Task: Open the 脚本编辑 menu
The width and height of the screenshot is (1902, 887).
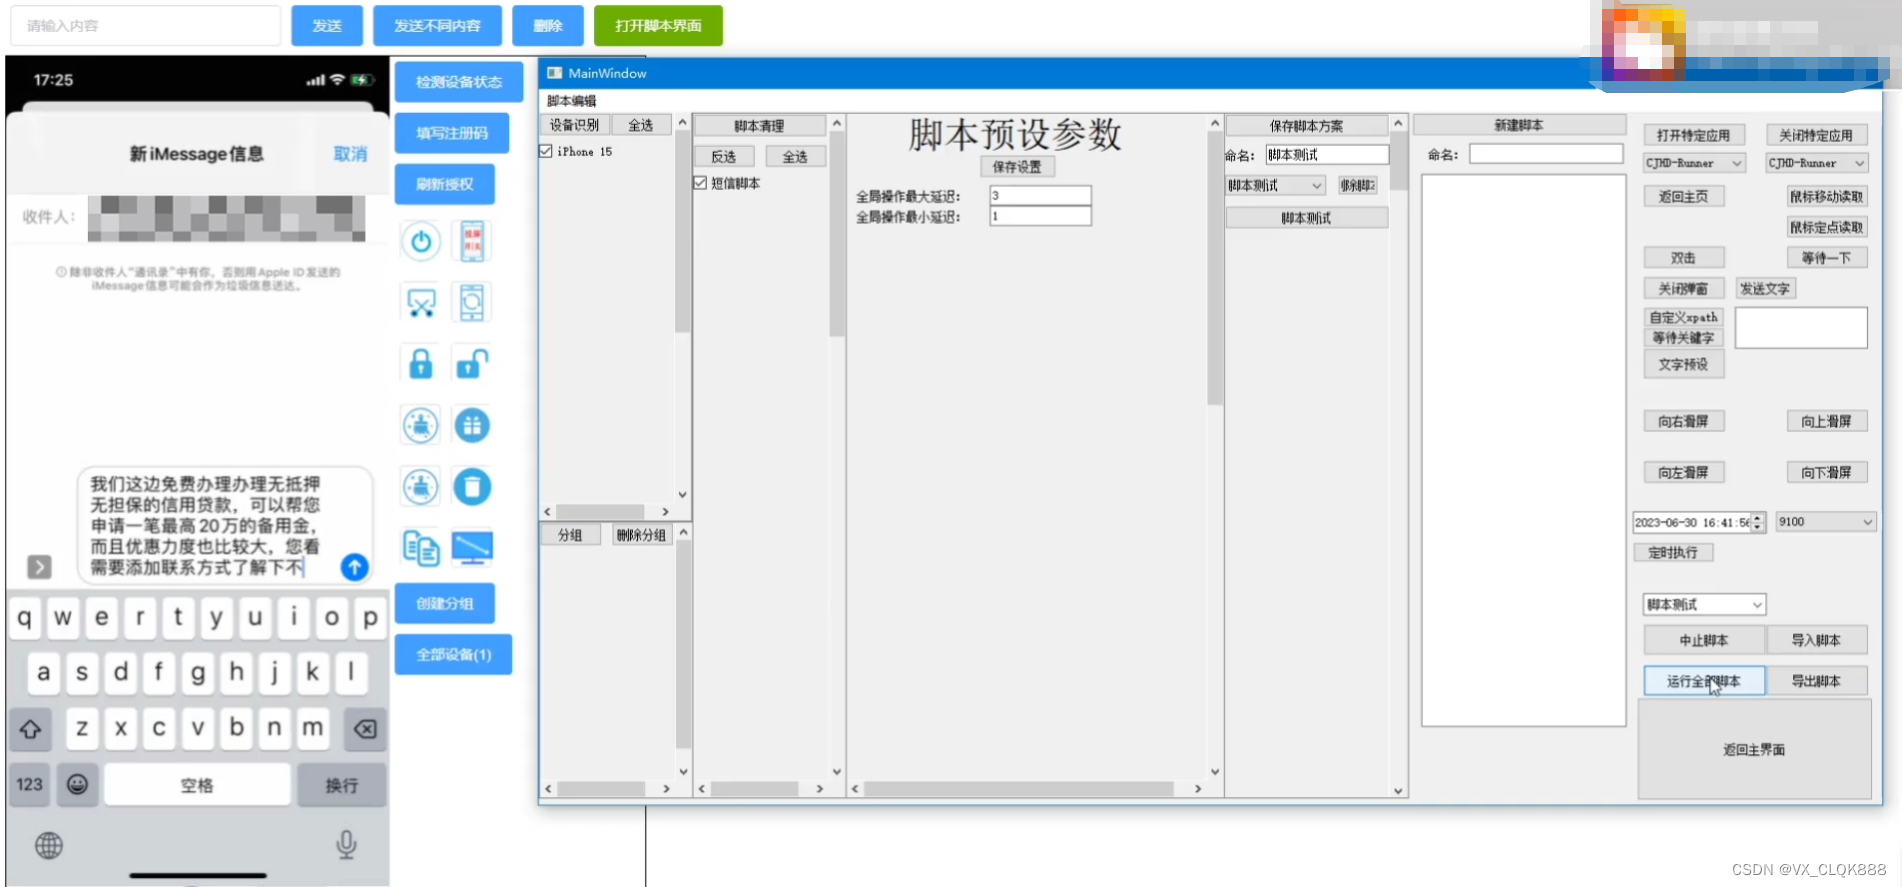Action: click(571, 101)
